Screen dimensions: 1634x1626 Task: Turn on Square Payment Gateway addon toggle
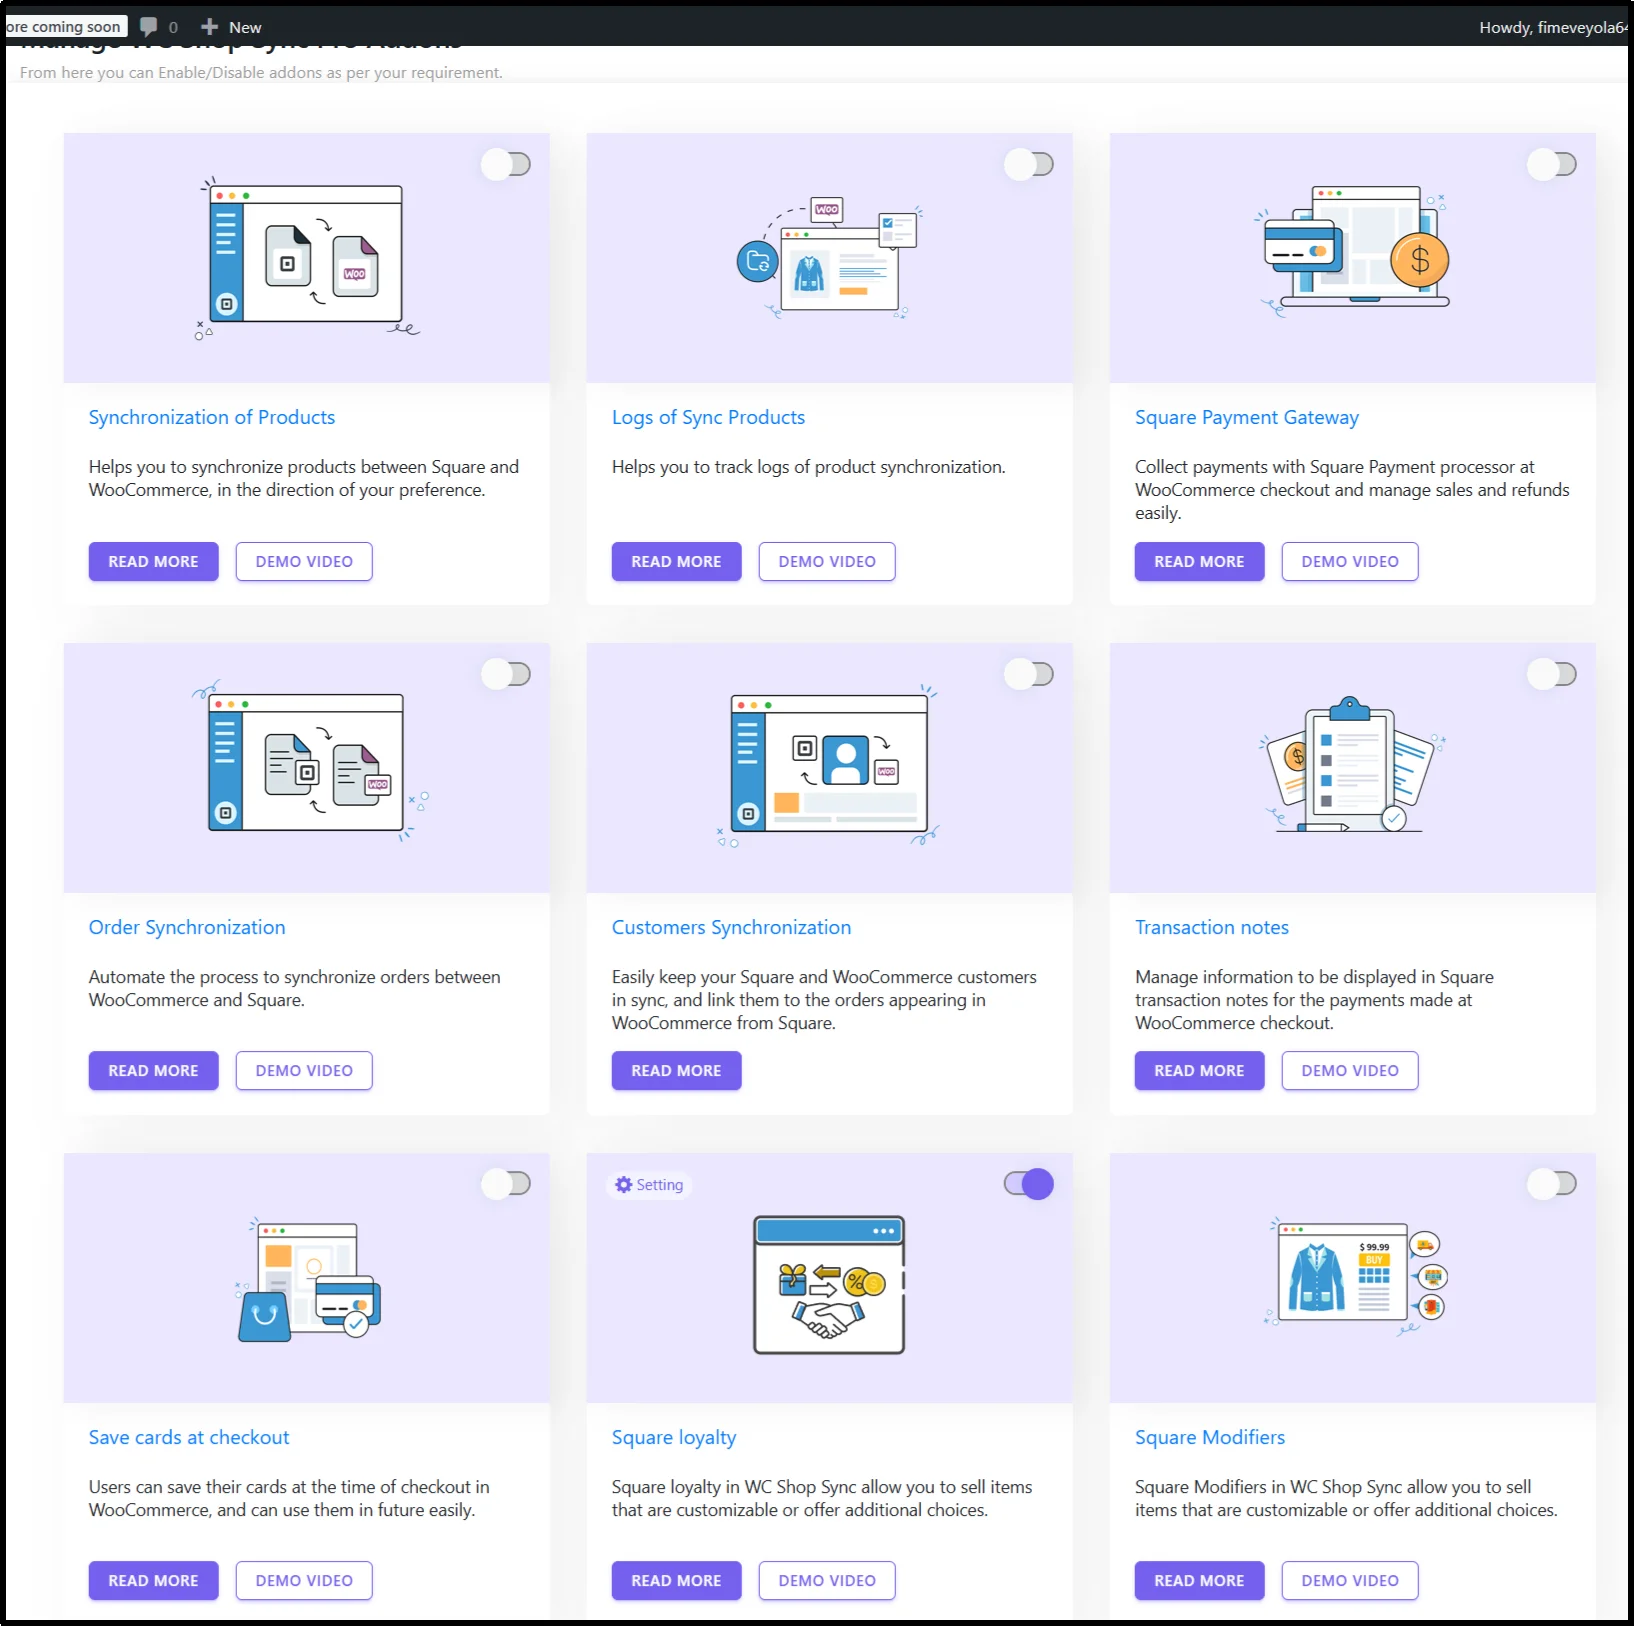tap(1552, 164)
